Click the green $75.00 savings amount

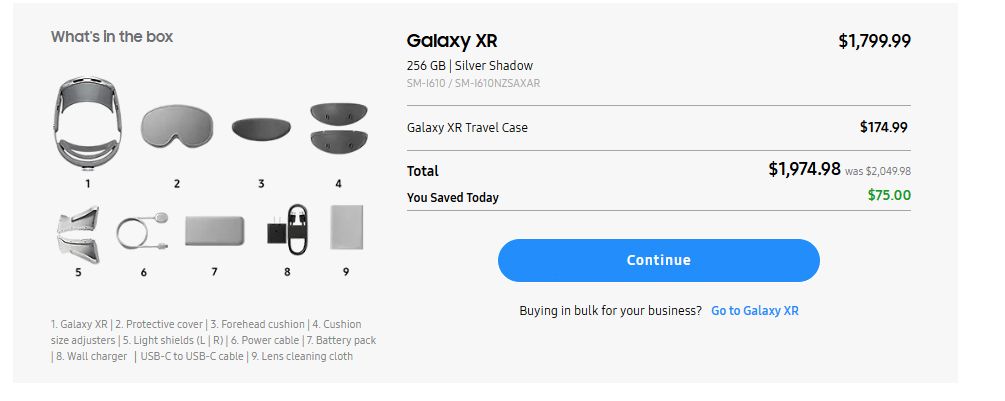(889, 195)
